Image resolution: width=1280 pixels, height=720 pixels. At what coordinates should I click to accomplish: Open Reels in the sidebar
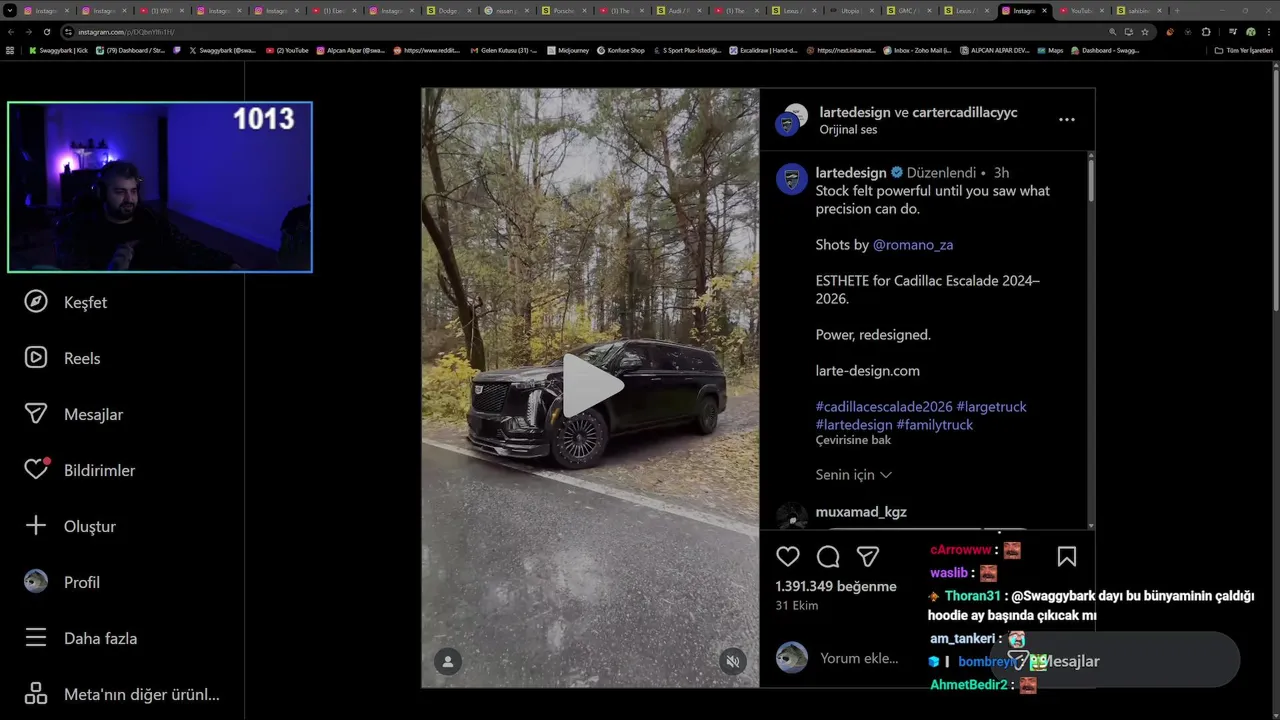[x=62, y=358]
